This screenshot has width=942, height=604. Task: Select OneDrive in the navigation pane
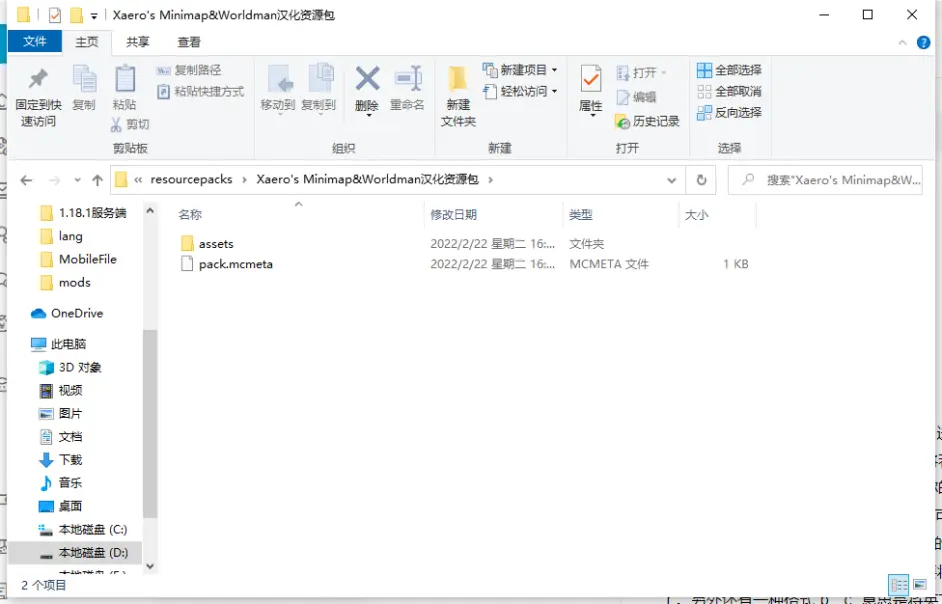coord(67,313)
